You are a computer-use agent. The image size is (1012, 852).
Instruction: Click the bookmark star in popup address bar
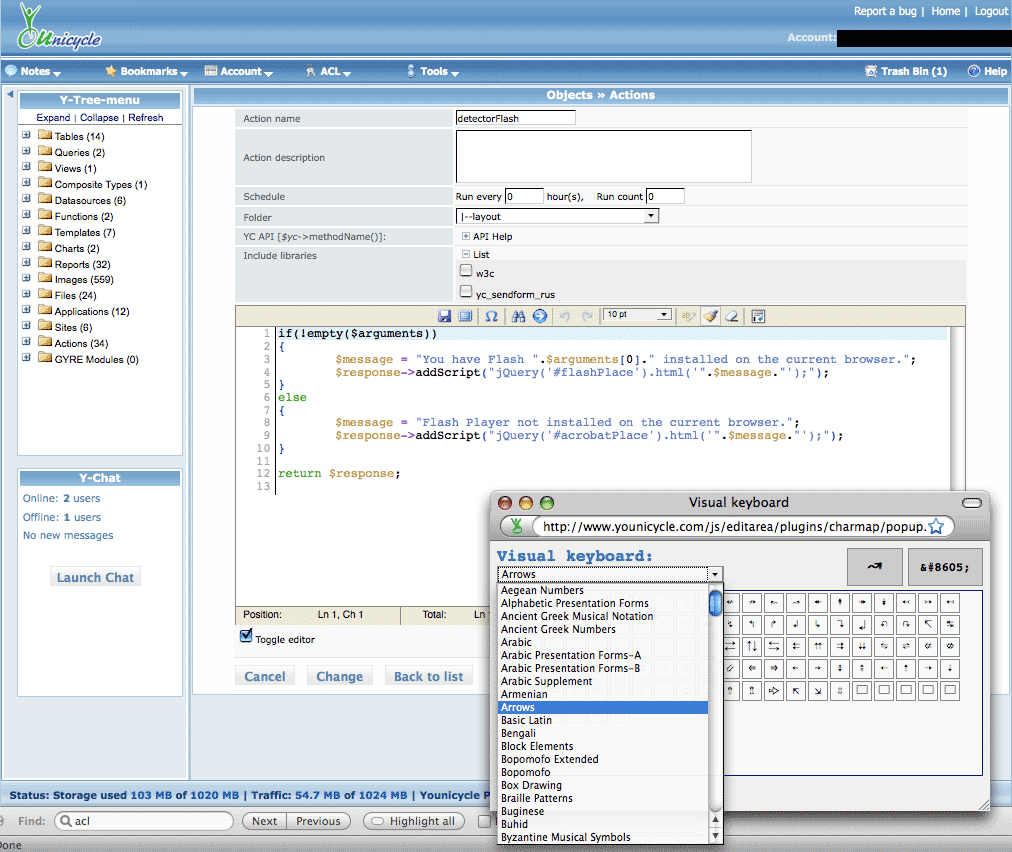[x=936, y=527]
